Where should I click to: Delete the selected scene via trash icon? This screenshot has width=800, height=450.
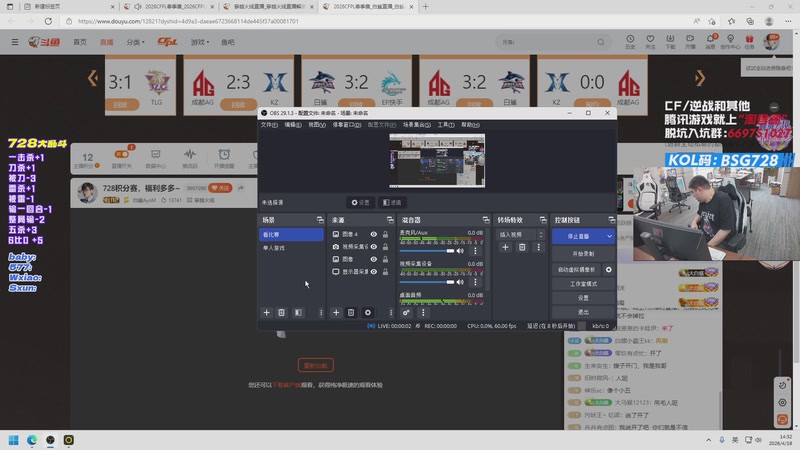pyautogui.click(x=281, y=312)
